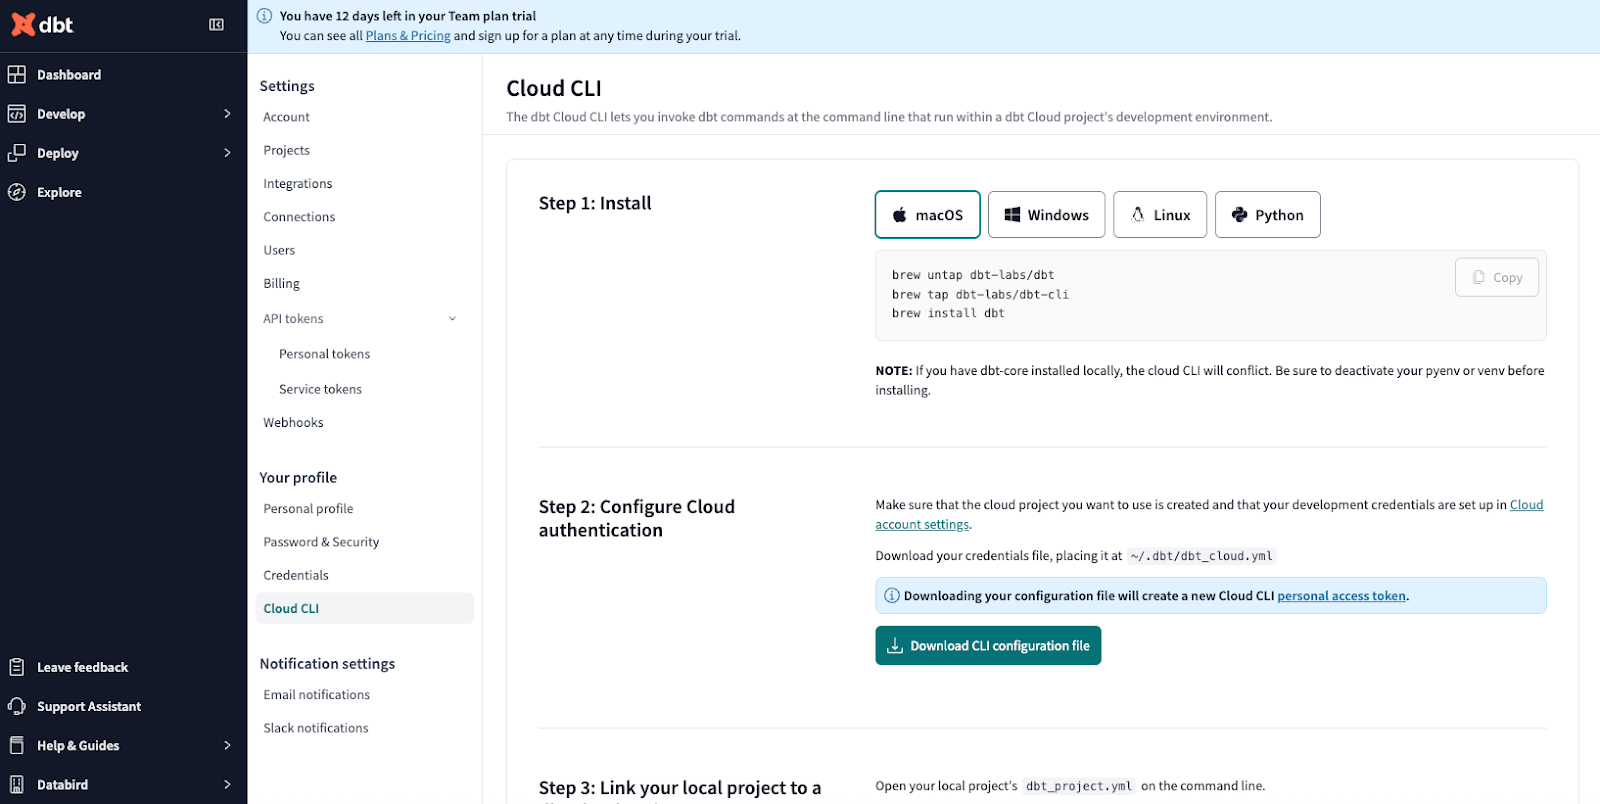Go to Projects settings

point(286,150)
